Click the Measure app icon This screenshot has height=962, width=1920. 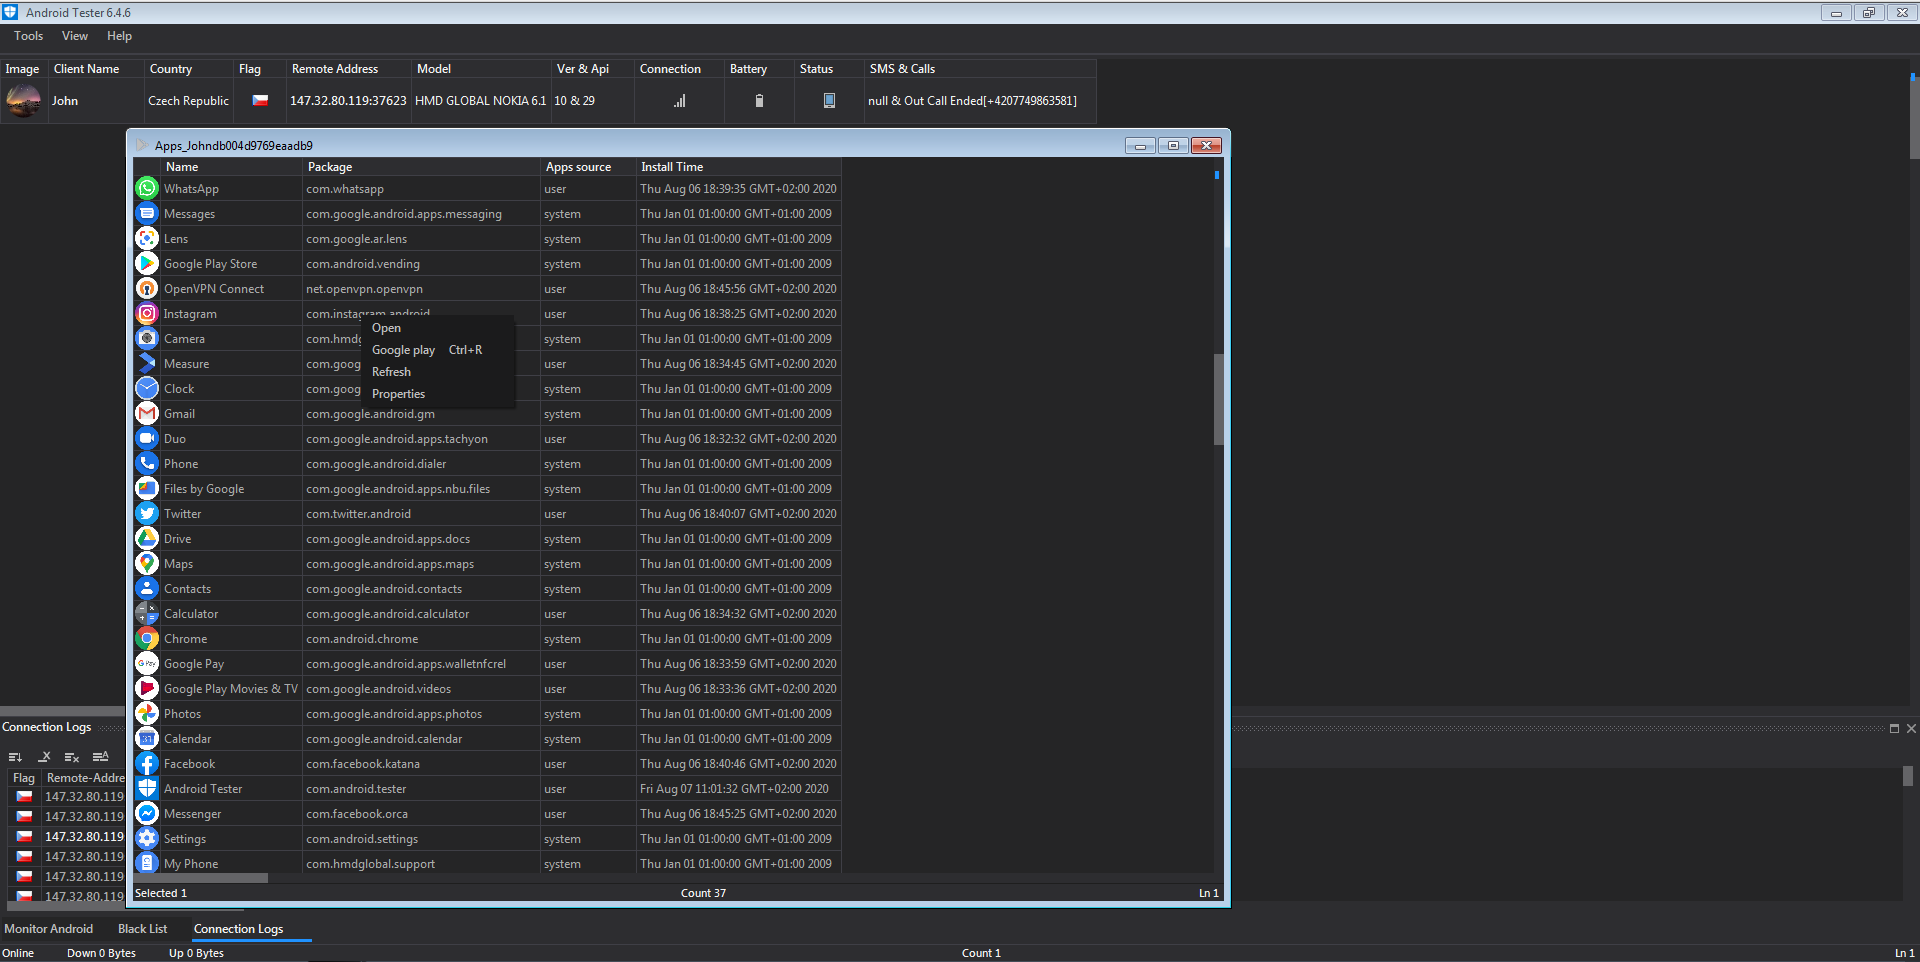point(147,363)
